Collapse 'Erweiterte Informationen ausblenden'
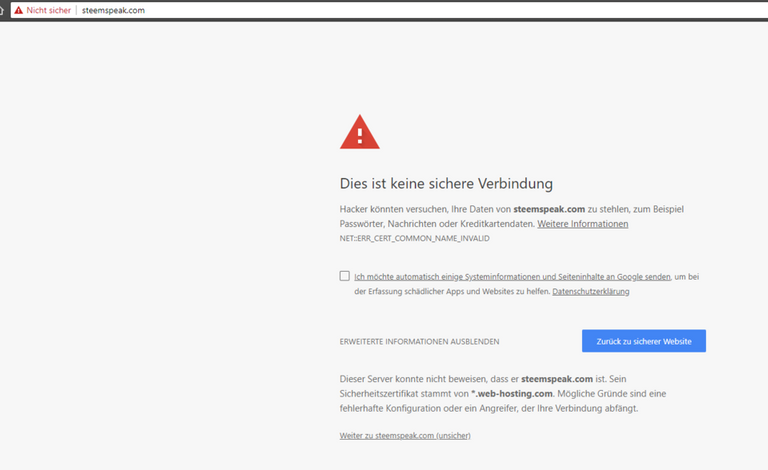The height and width of the screenshot is (470, 768). pyautogui.click(x=419, y=341)
